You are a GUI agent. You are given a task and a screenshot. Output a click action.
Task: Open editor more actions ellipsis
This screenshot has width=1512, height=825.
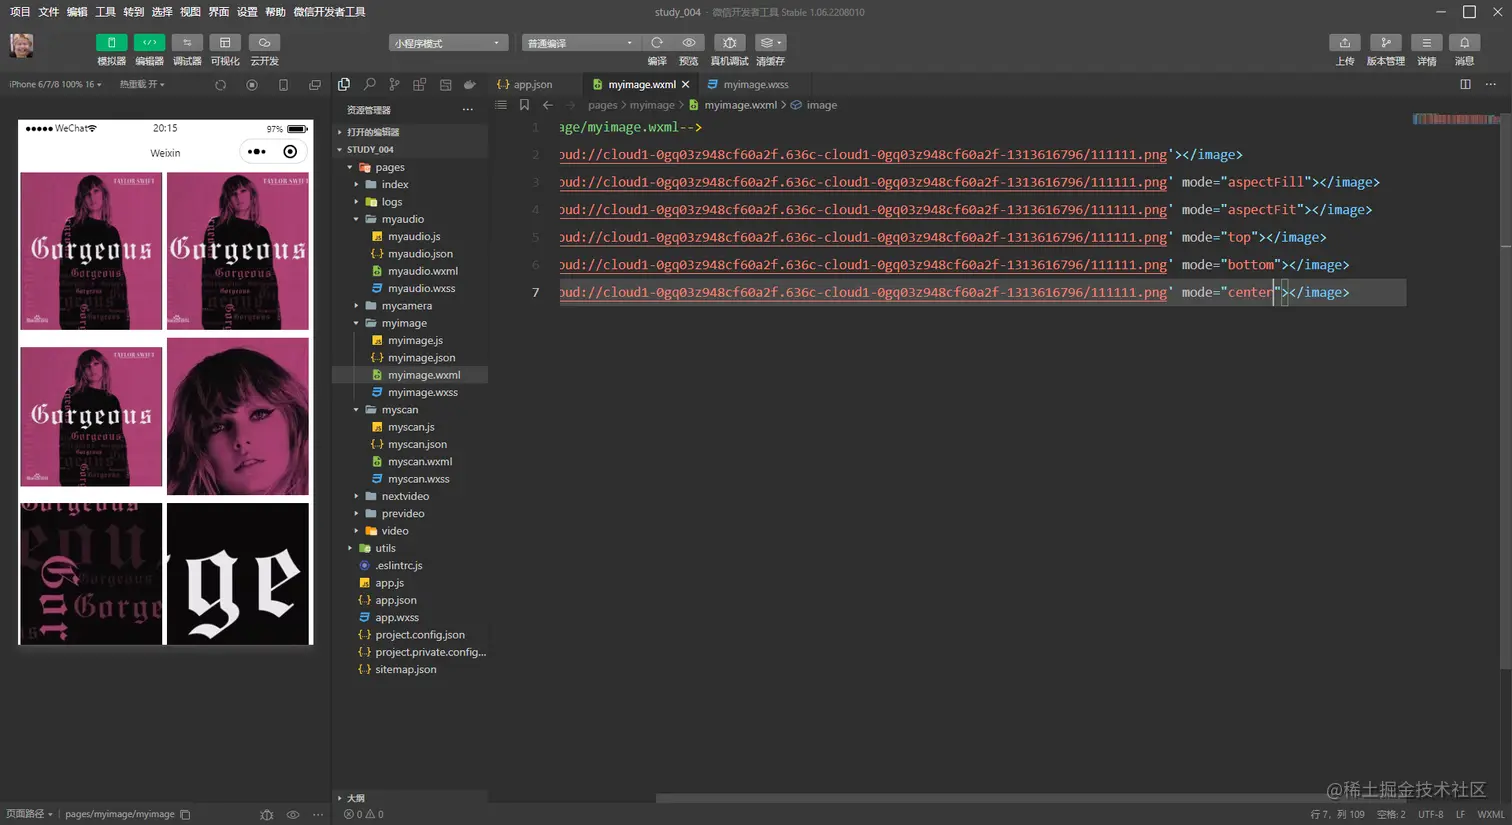pyautogui.click(x=1491, y=85)
